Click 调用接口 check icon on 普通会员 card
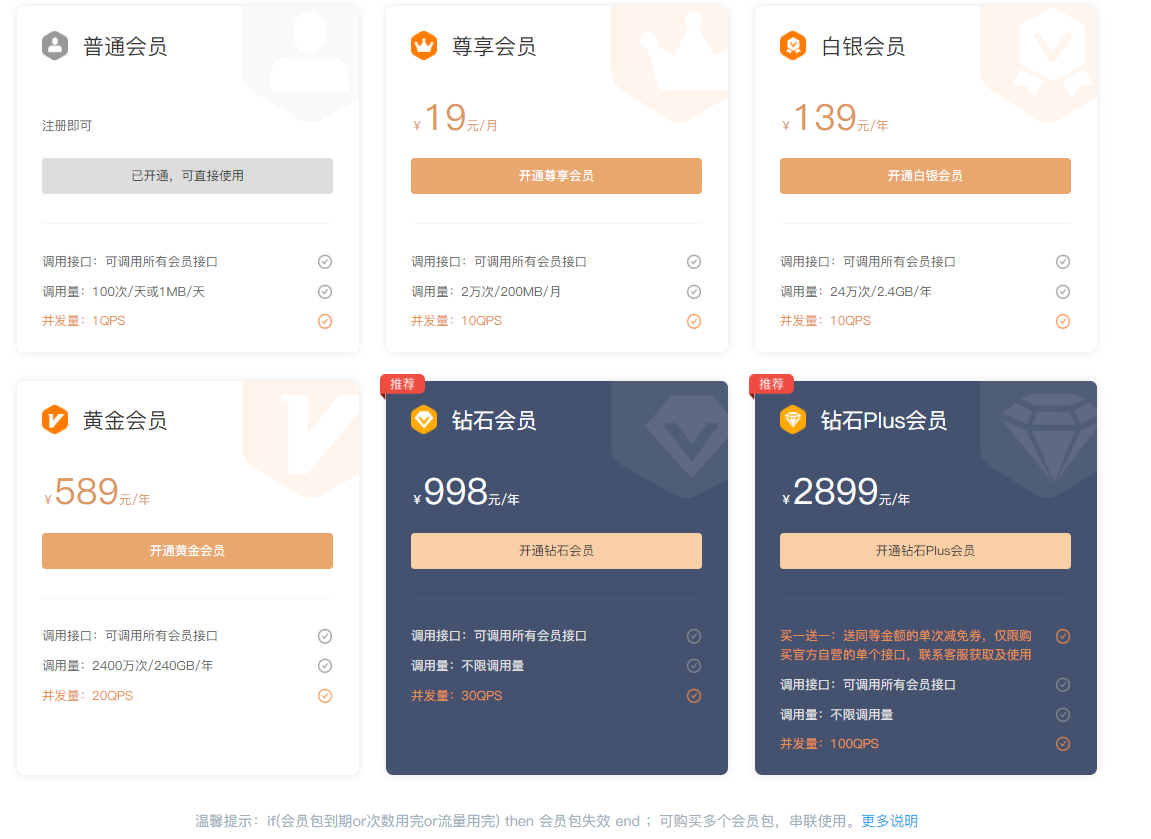The width and height of the screenshot is (1151, 839). pyautogui.click(x=324, y=262)
